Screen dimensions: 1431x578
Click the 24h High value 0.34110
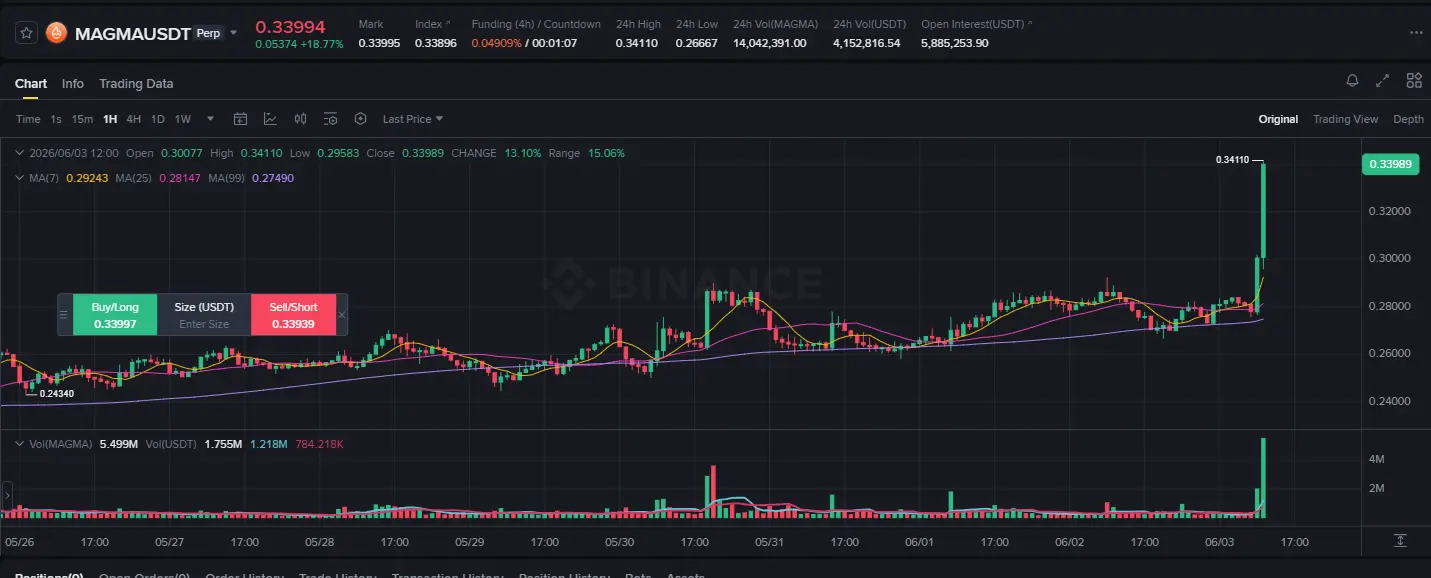pyautogui.click(x=637, y=43)
